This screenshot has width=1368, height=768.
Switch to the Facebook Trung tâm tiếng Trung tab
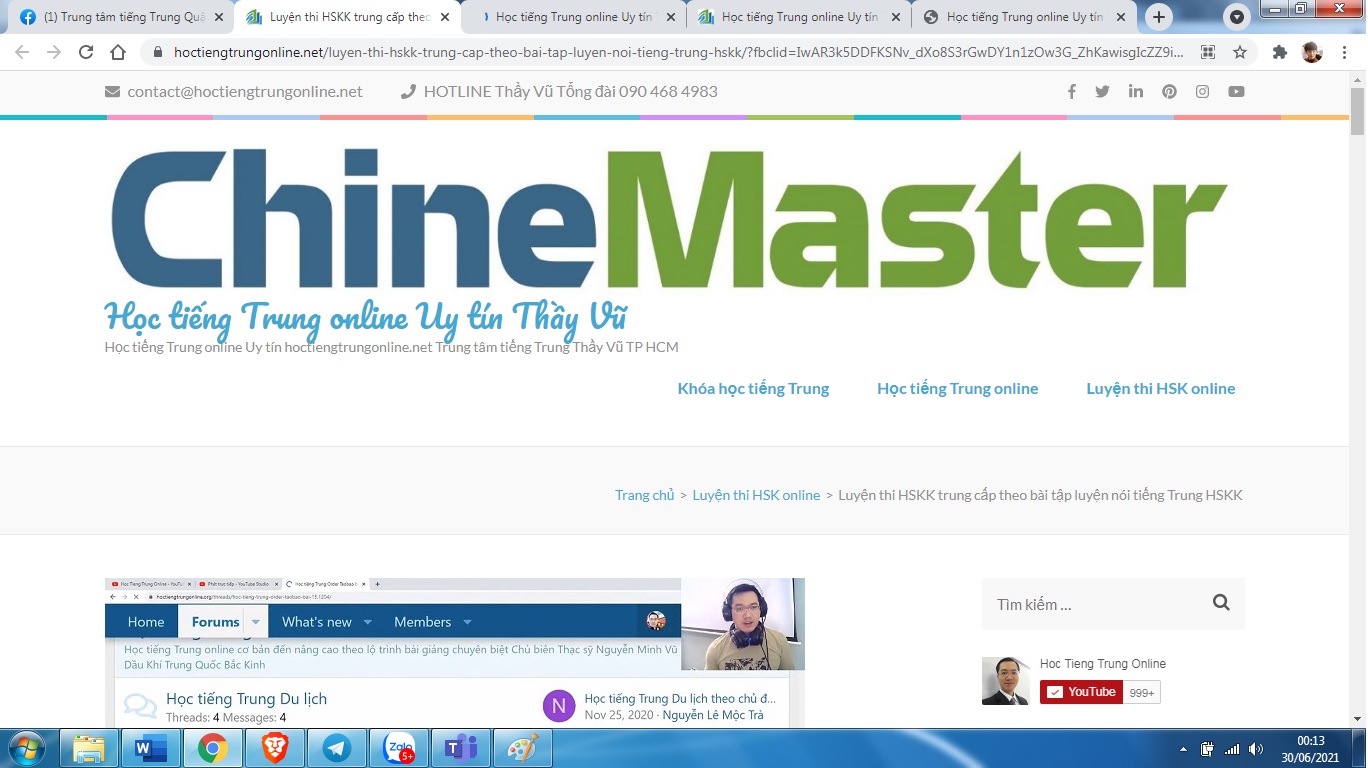(x=118, y=17)
